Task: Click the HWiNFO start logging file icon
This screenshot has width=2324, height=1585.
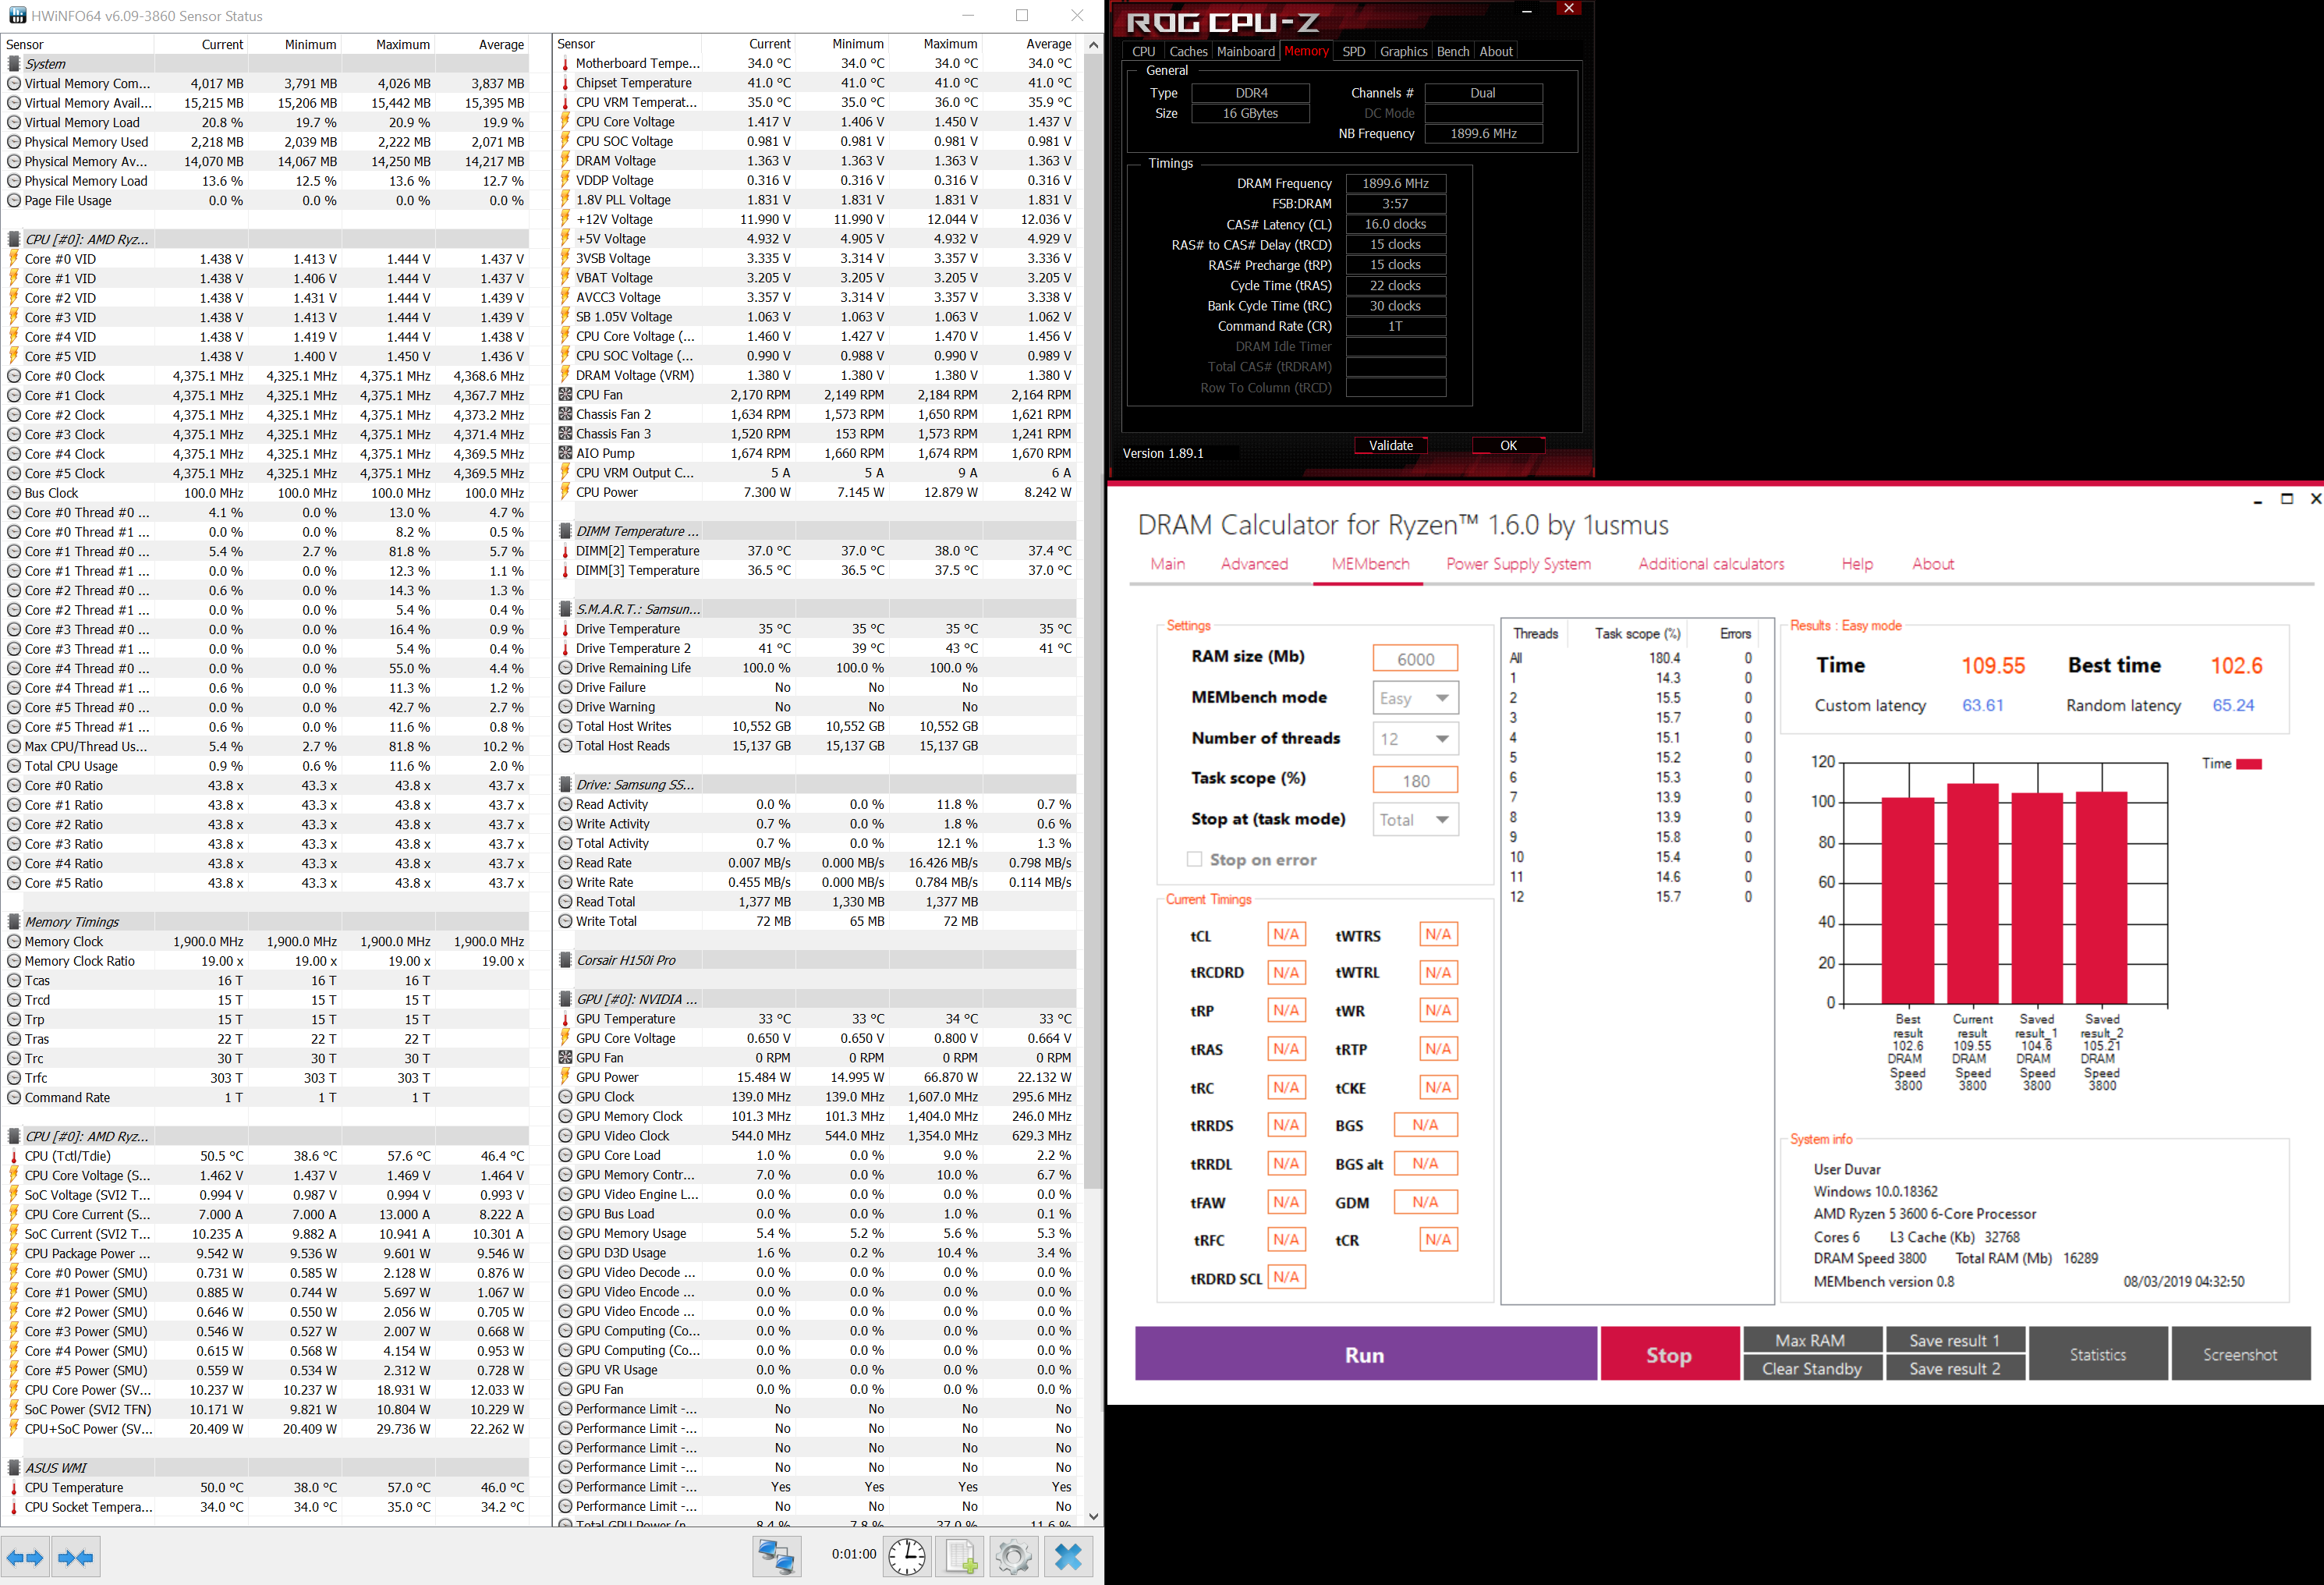Action: click(961, 1557)
